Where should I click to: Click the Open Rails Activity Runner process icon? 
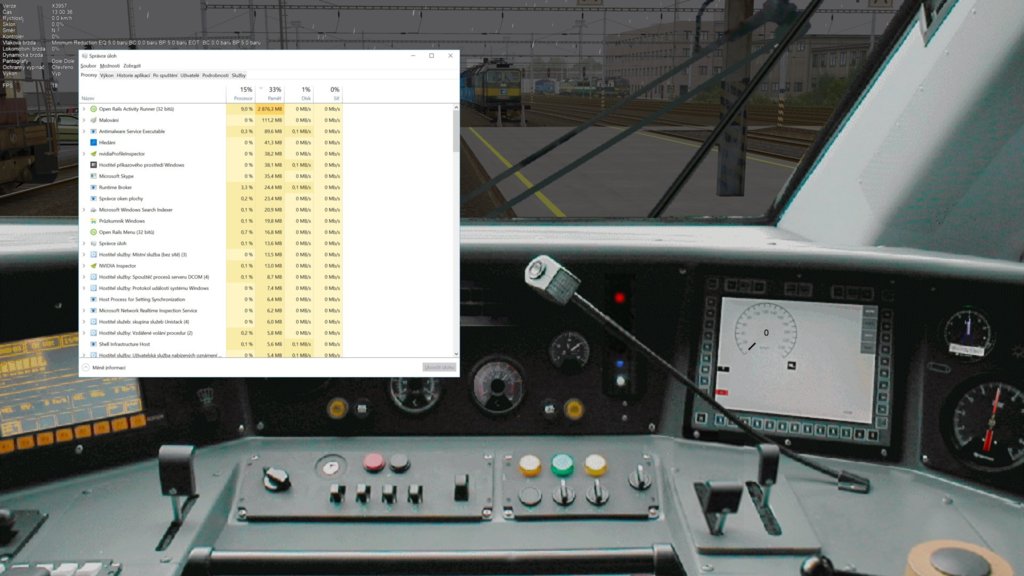(x=93, y=109)
